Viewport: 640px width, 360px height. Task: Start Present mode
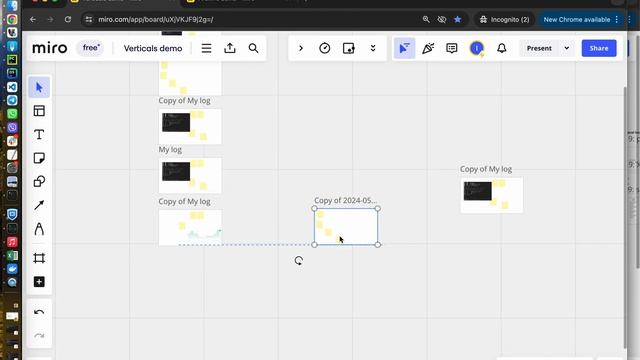539,48
